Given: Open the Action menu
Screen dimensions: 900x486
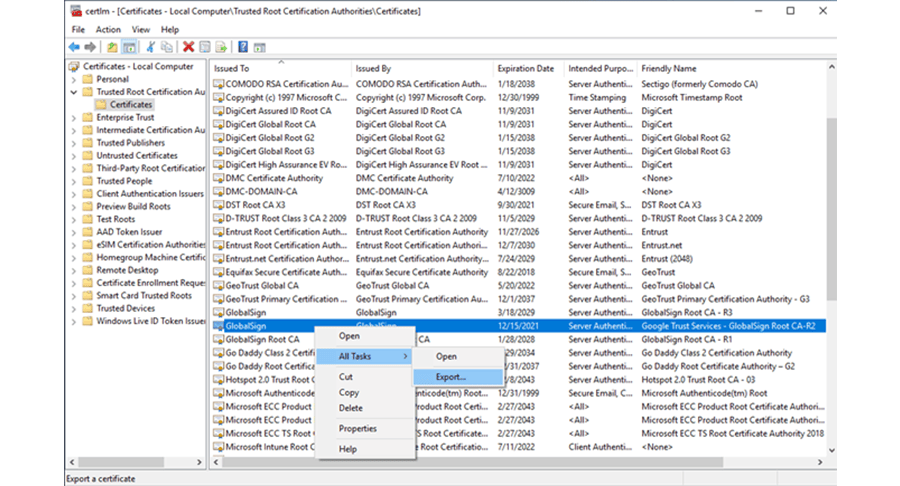Looking at the screenshot, I should [x=108, y=30].
